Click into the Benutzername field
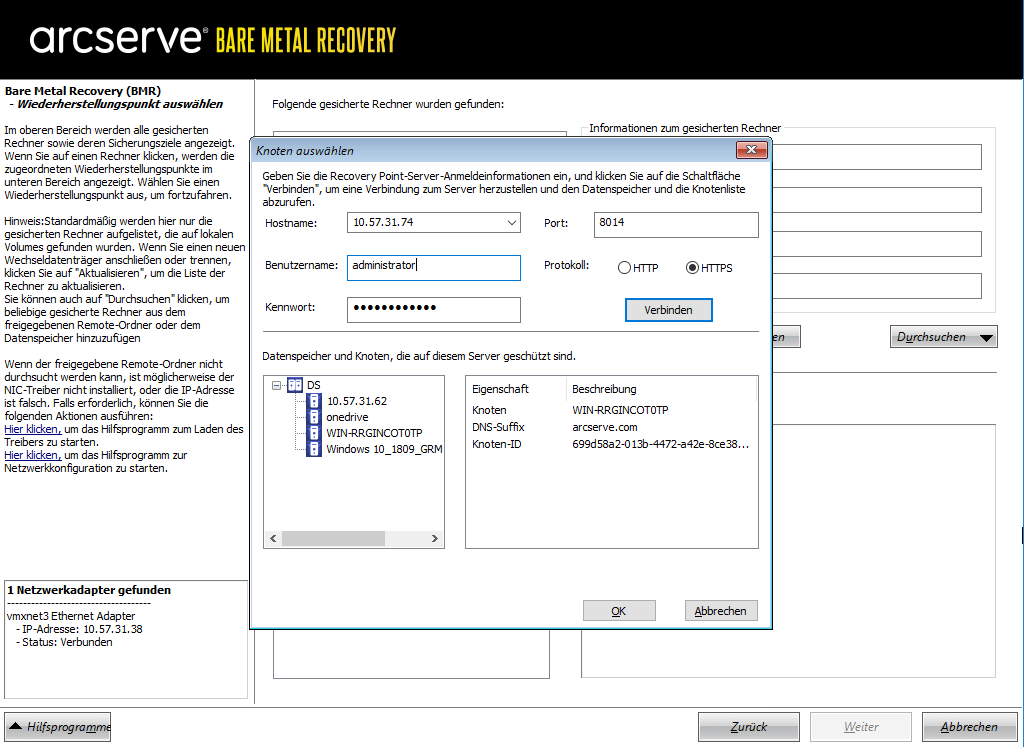1024x747 pixels. (x=434, y=268)
